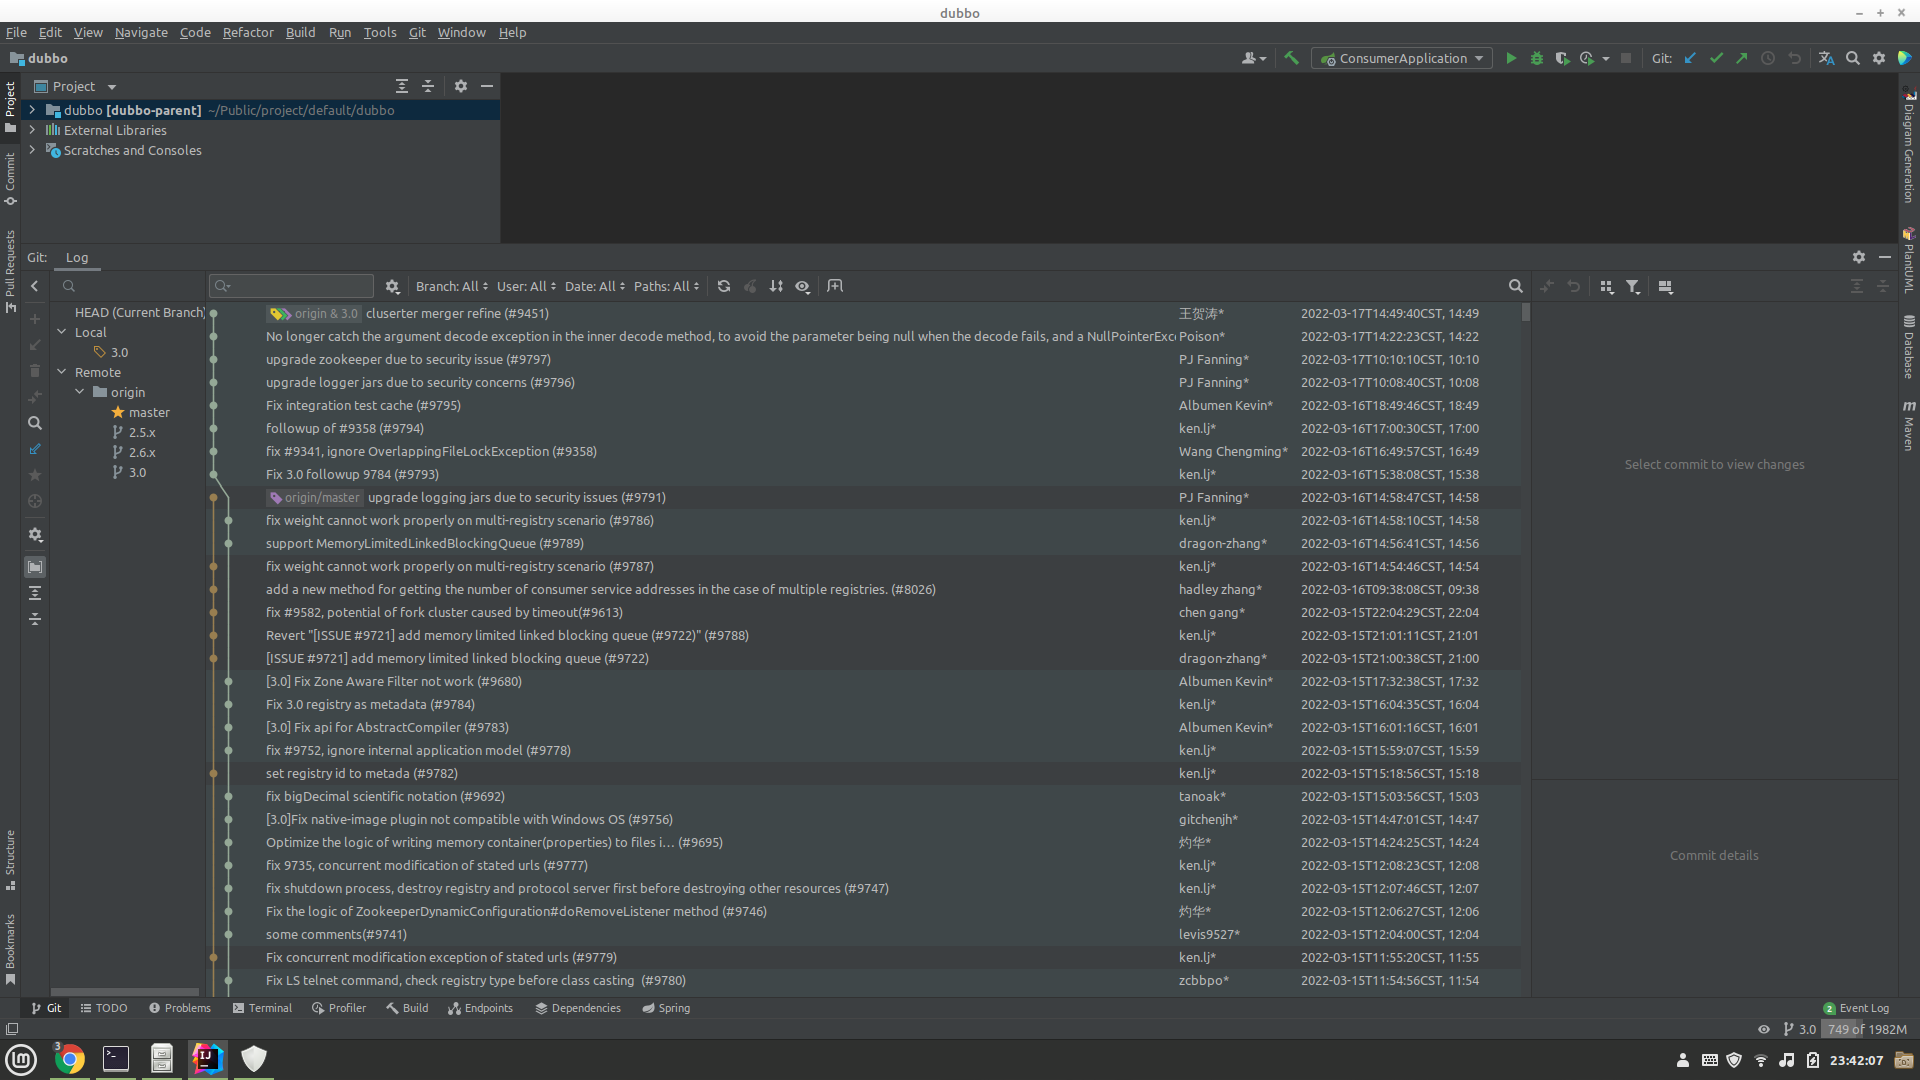Open TODO tool window
The width and height of the screenshot is (1920, 1080).
point(104,1008)
